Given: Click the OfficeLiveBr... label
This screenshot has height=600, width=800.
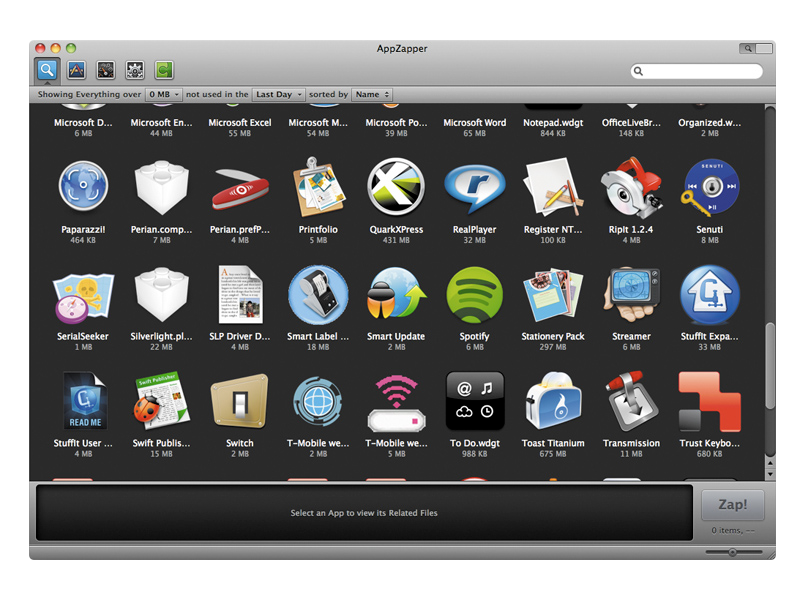Looking at the screenshot, I should [x=631, y=123].
